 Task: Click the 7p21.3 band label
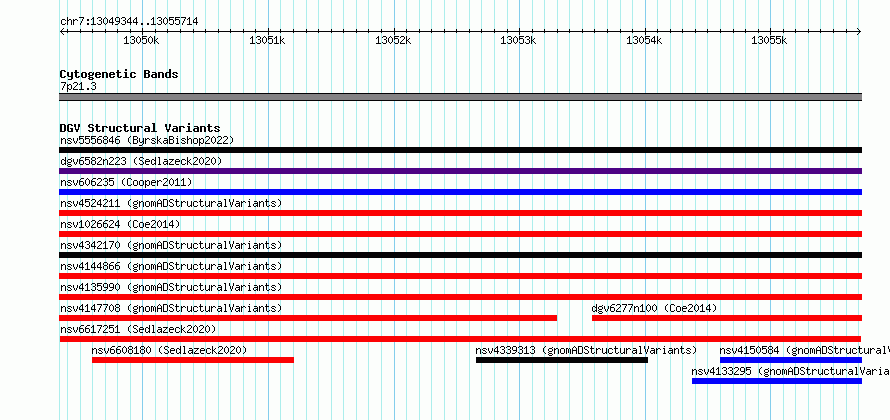click(76, 86)
